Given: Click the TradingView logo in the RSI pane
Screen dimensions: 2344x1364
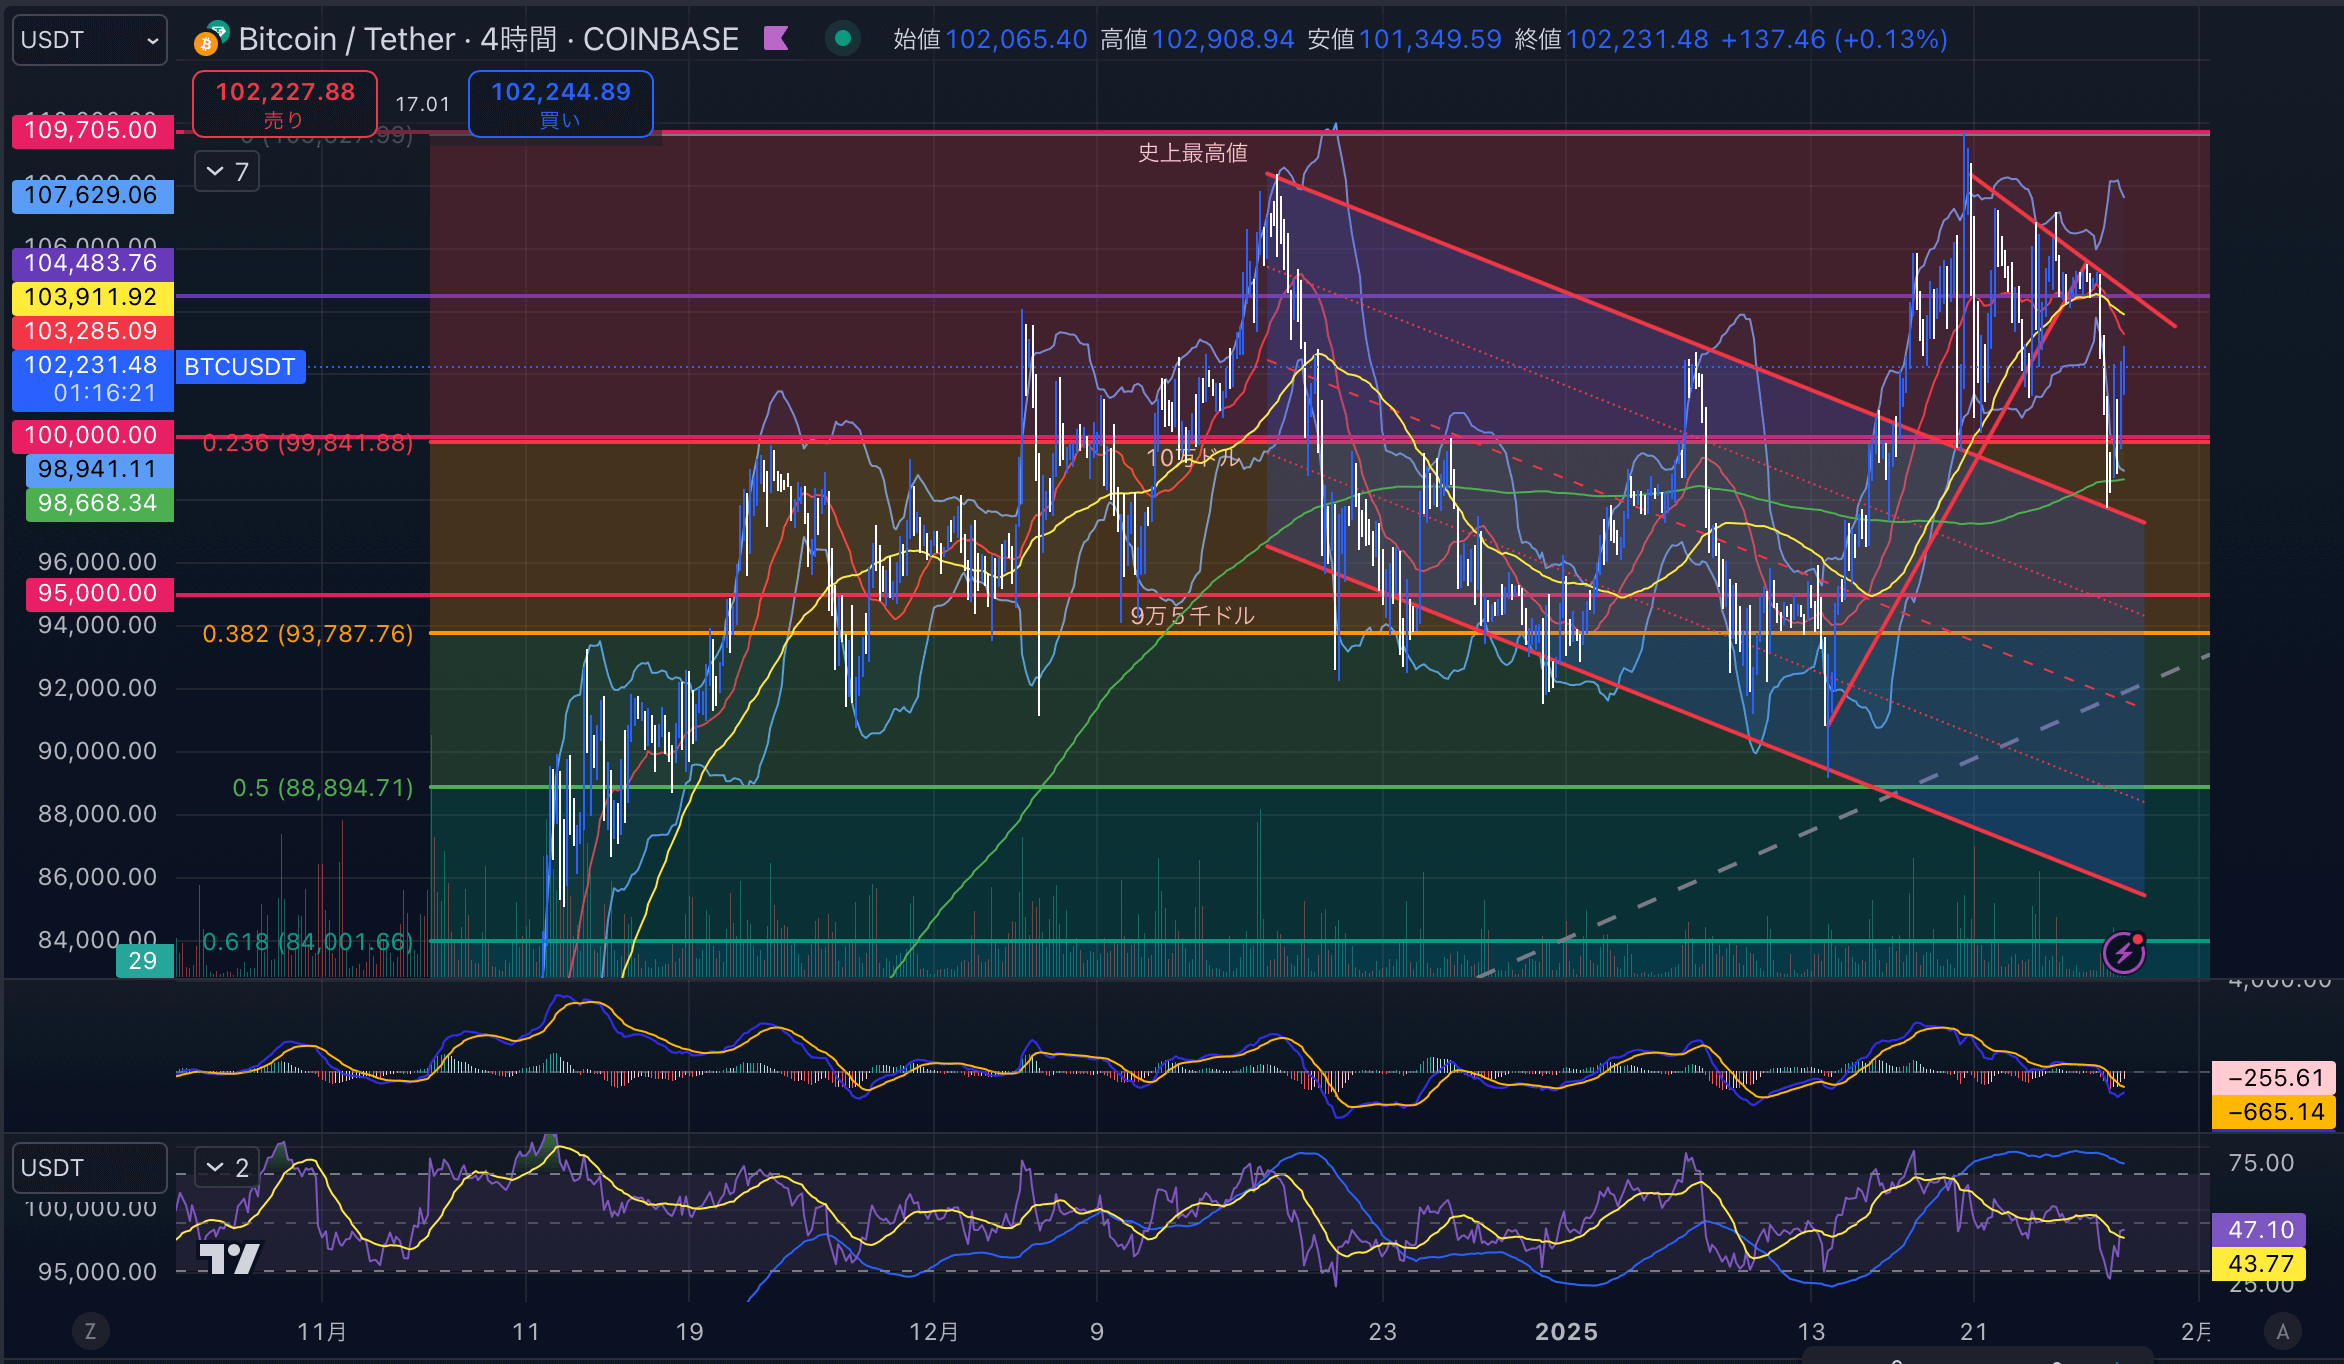Looking at the screenshot, I should 230,1258.
